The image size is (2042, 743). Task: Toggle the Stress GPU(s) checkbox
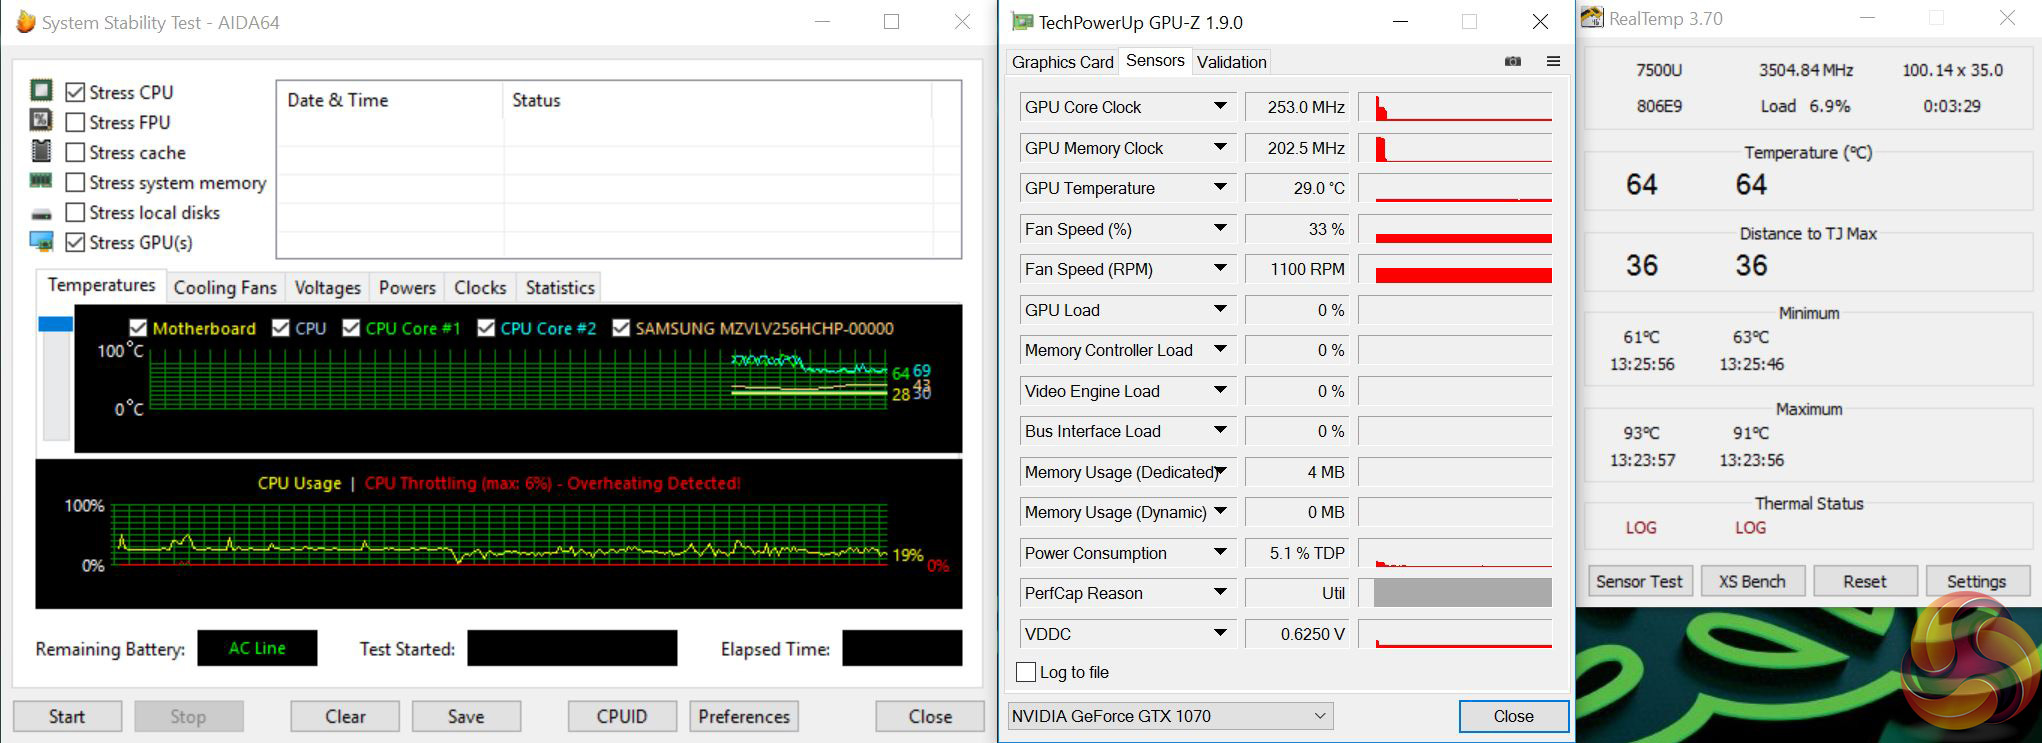[x=74, y=242]
